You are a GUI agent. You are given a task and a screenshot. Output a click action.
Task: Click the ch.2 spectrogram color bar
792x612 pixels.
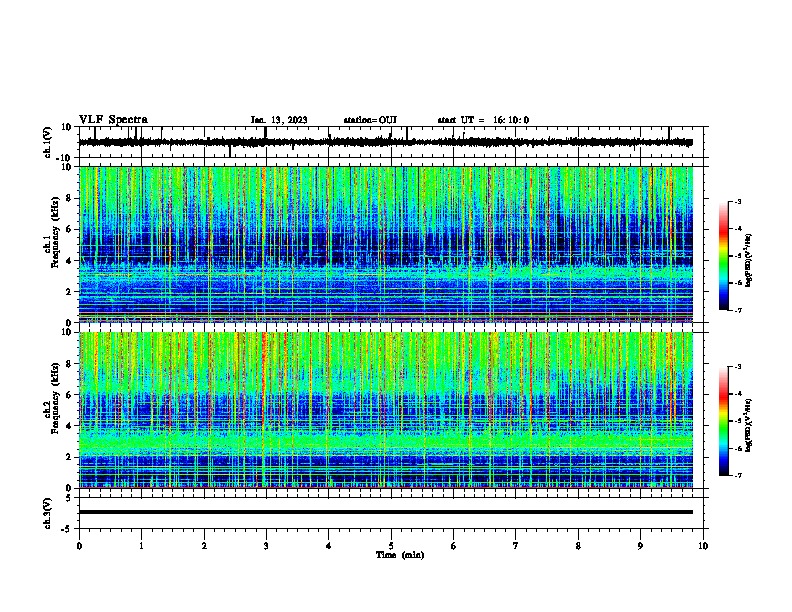point(723,421)
